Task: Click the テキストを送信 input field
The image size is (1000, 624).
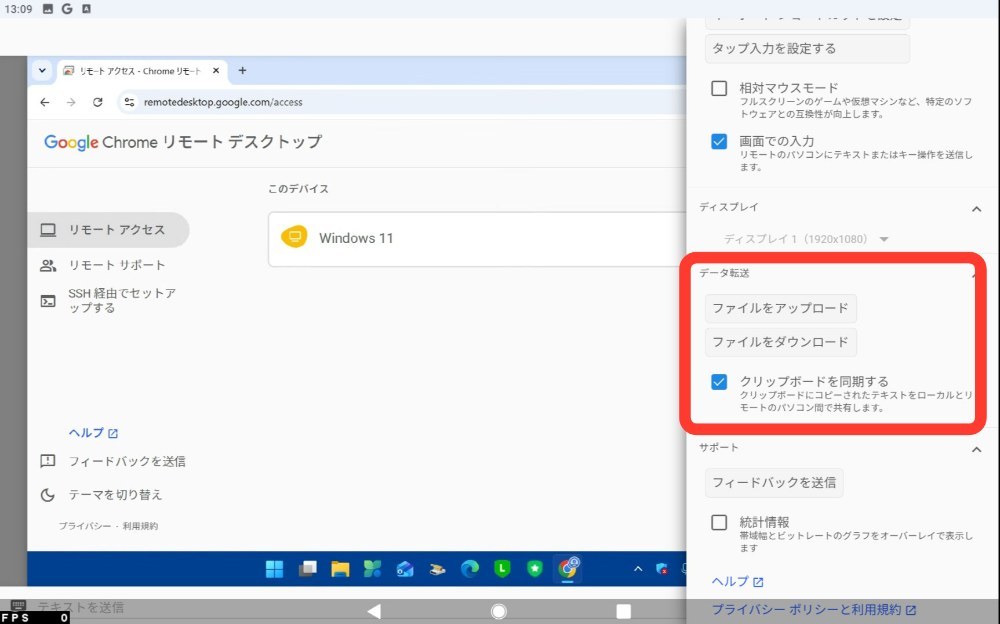Action: point(357,607)
